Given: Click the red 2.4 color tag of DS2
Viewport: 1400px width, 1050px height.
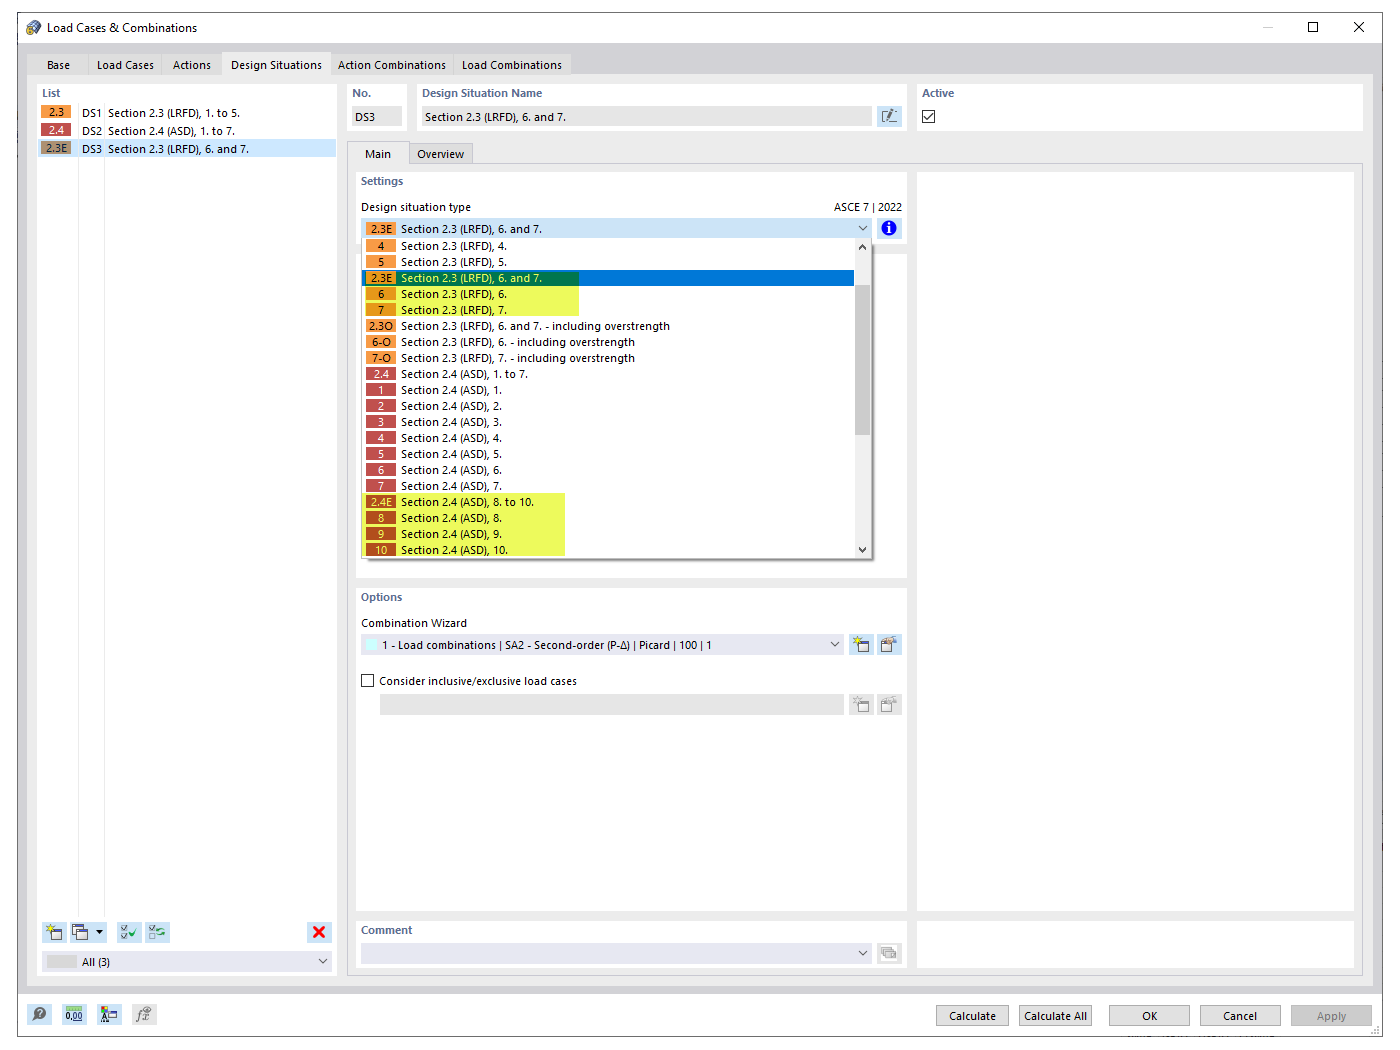Looking at the screenshot, I should pos(56,130).
